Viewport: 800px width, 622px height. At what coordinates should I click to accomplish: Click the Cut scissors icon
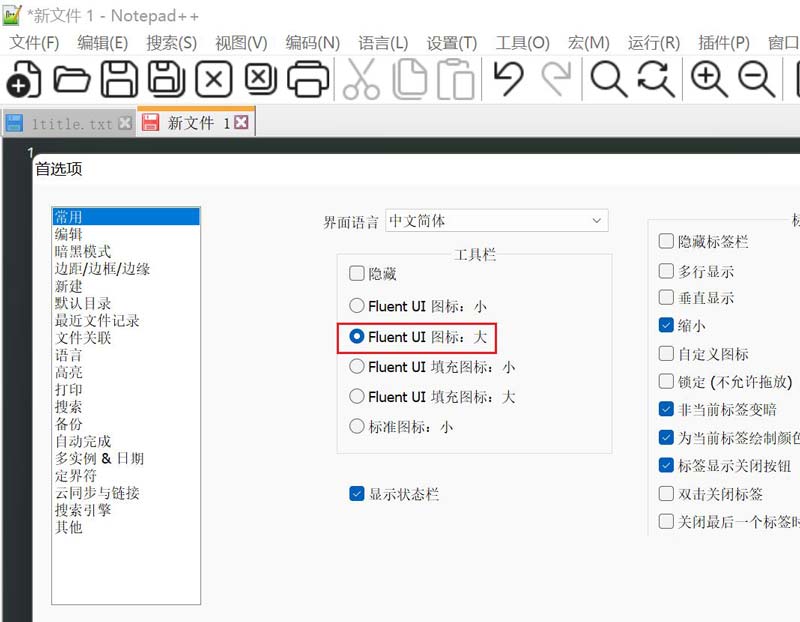(361, 79)
